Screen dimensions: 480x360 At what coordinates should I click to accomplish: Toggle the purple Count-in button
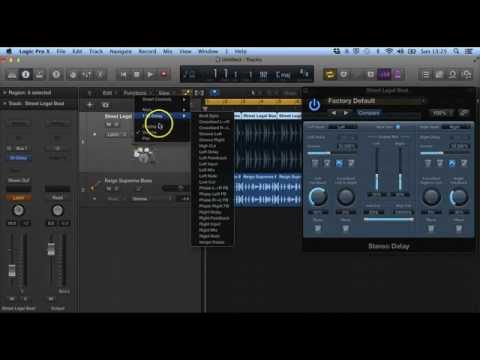(x=384, y=75)
